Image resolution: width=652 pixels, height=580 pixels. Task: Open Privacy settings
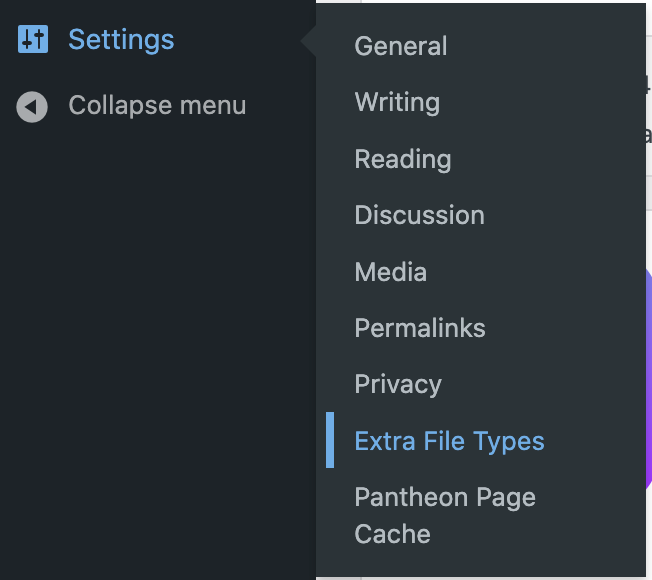pos(398,385)
